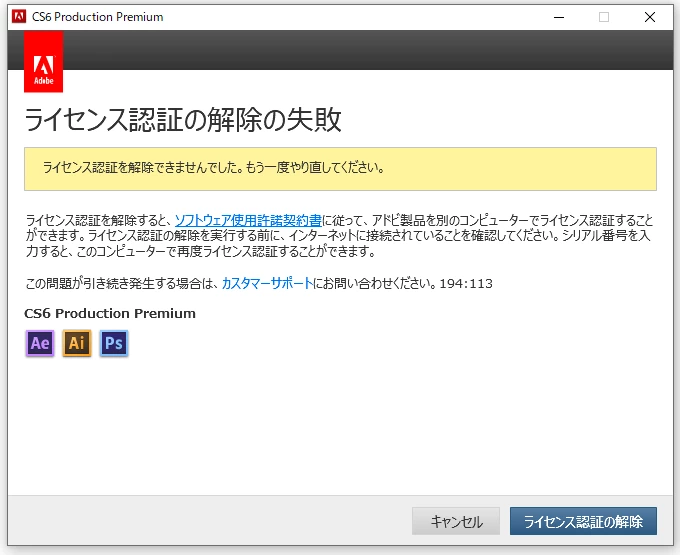Click the Photoshop Ps icon
680x555 pixels.
pyautogui.click(x=114, y=343)
